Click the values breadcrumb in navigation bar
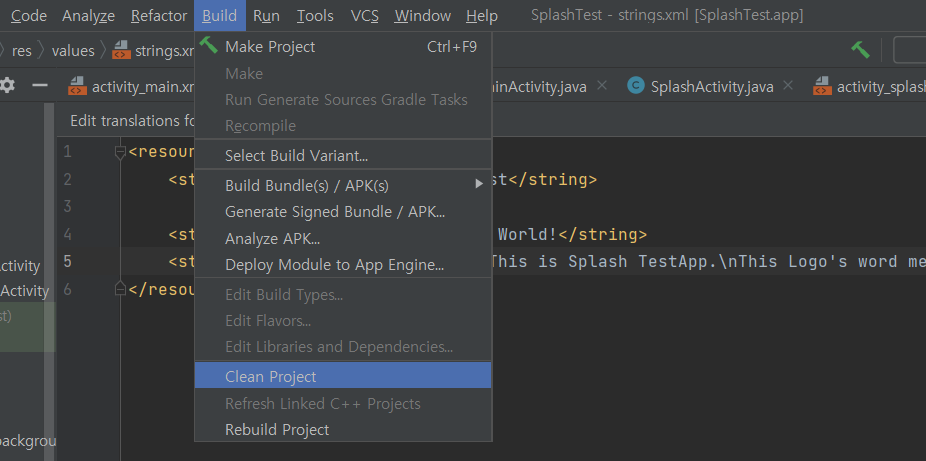The width and height of the screenshot is (926, 461). 73,50
